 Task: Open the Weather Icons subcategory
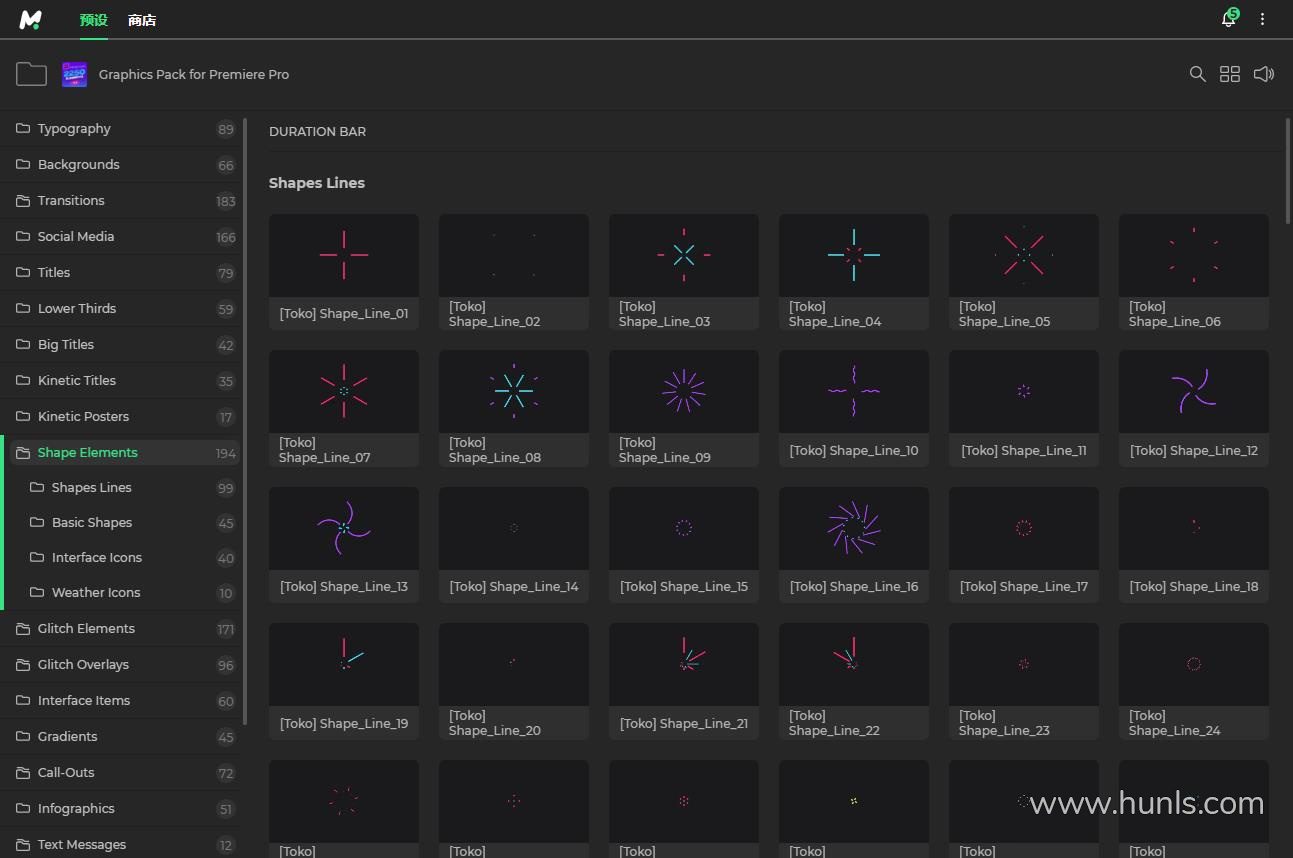tap(96, 592)
